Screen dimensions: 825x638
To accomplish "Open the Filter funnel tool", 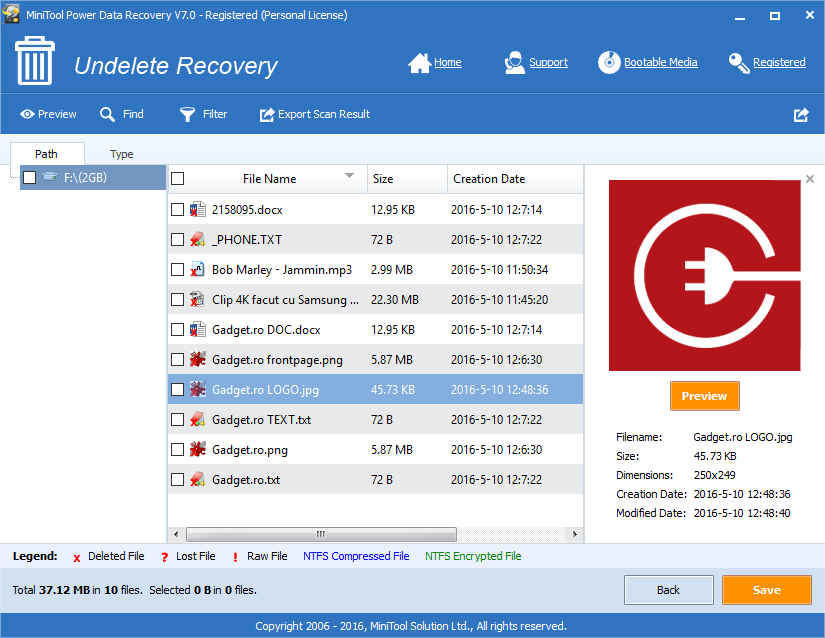I will (187, 115).
